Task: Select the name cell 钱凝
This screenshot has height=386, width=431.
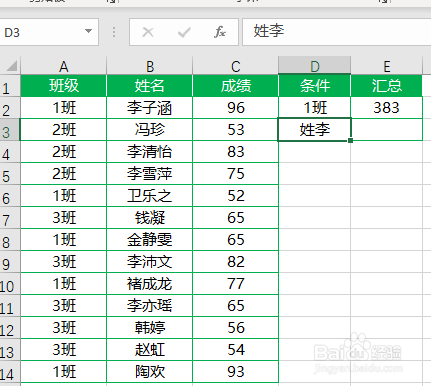Action: click(x=149, y=218)
